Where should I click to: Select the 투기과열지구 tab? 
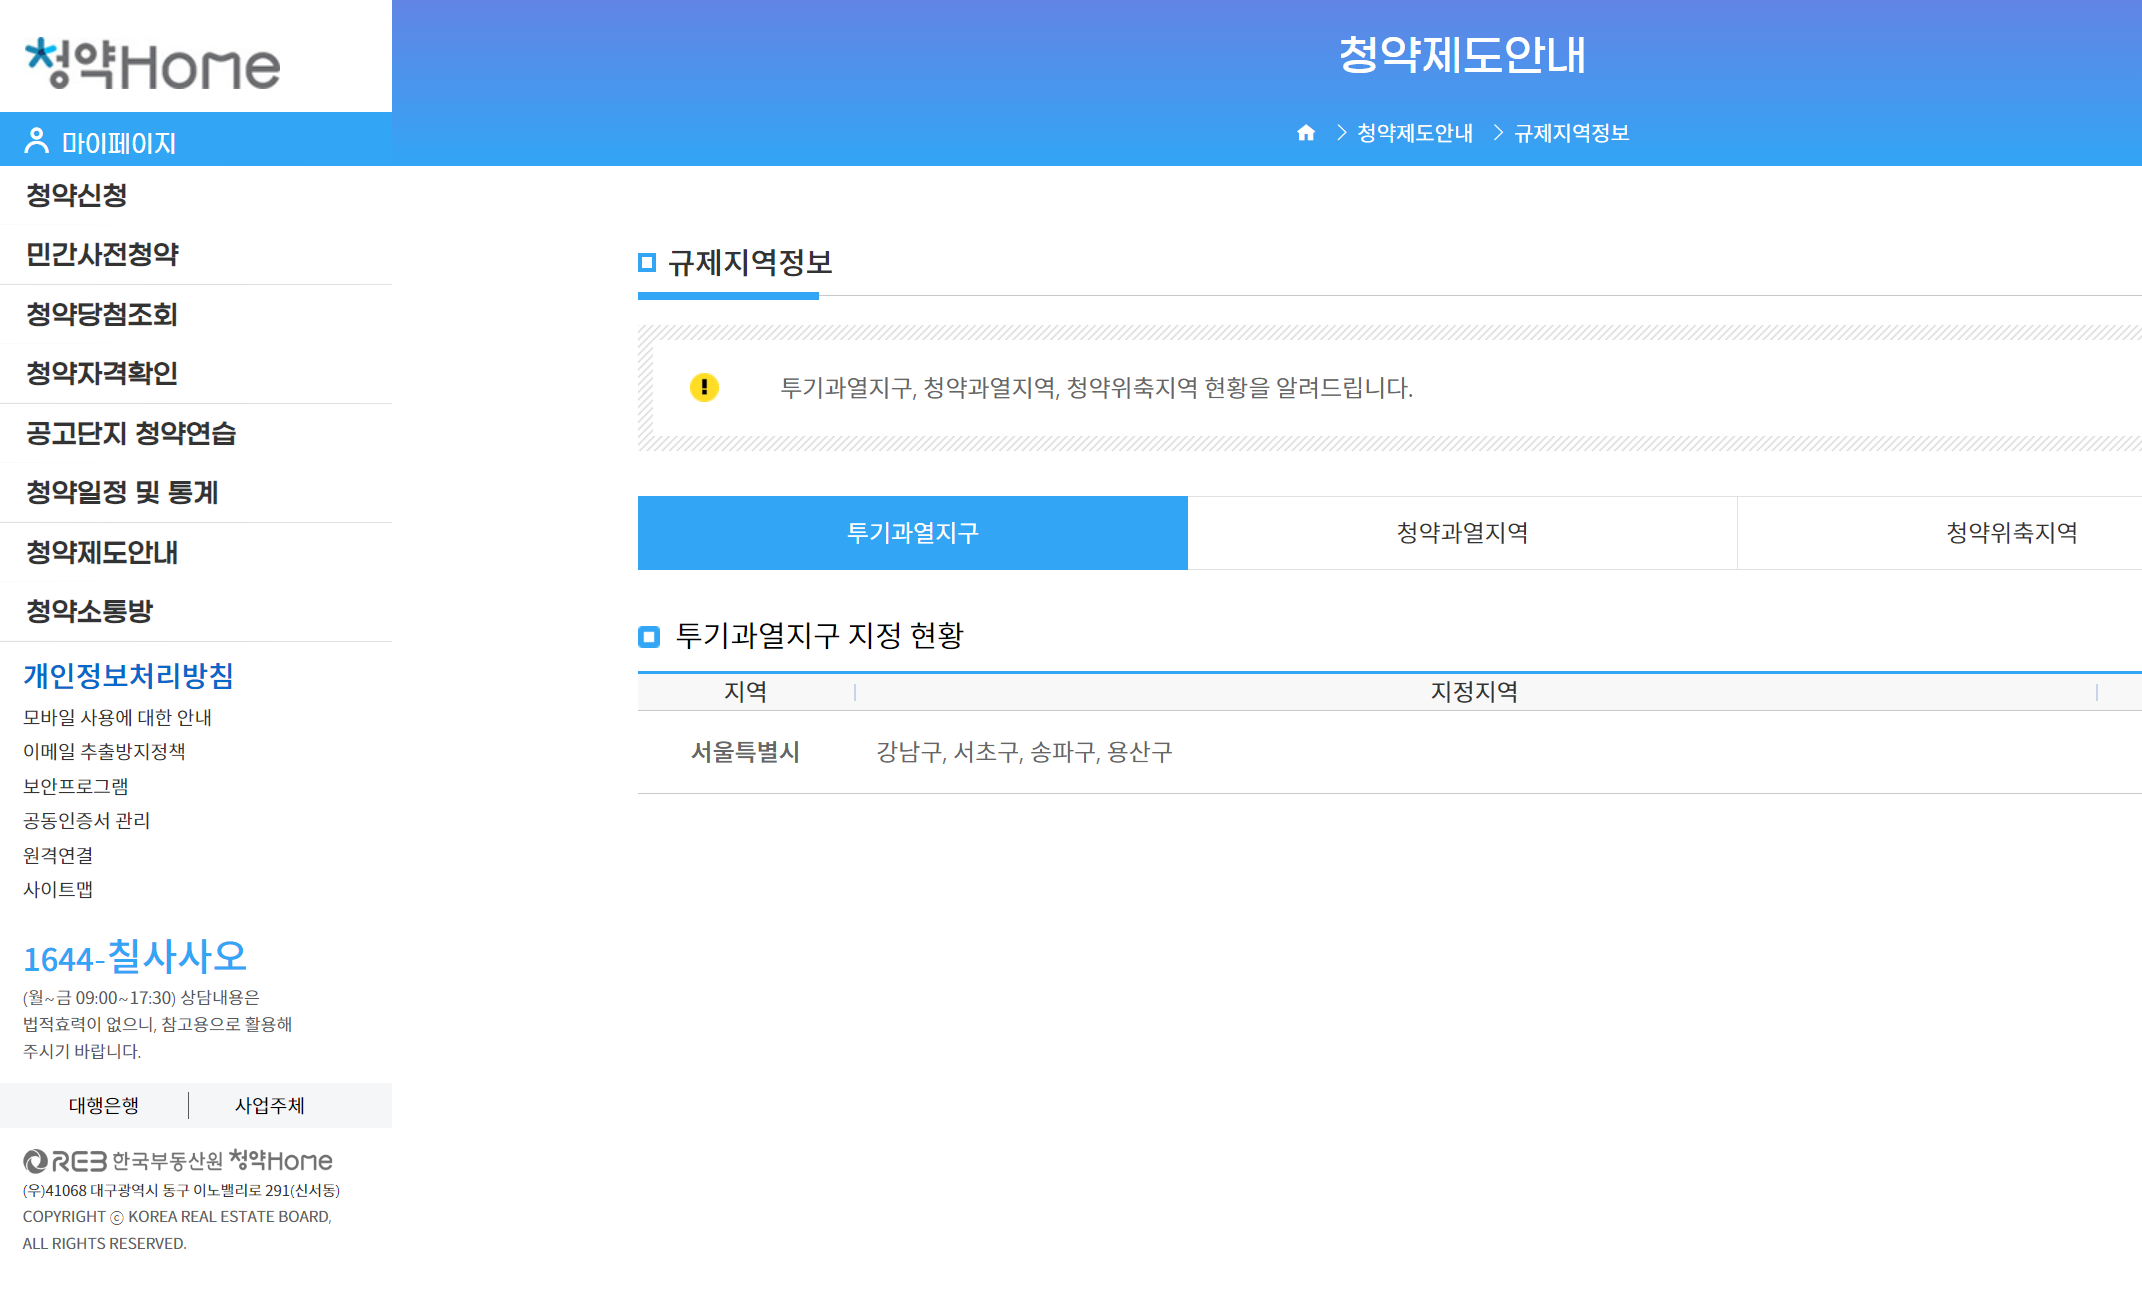point(912,533)
